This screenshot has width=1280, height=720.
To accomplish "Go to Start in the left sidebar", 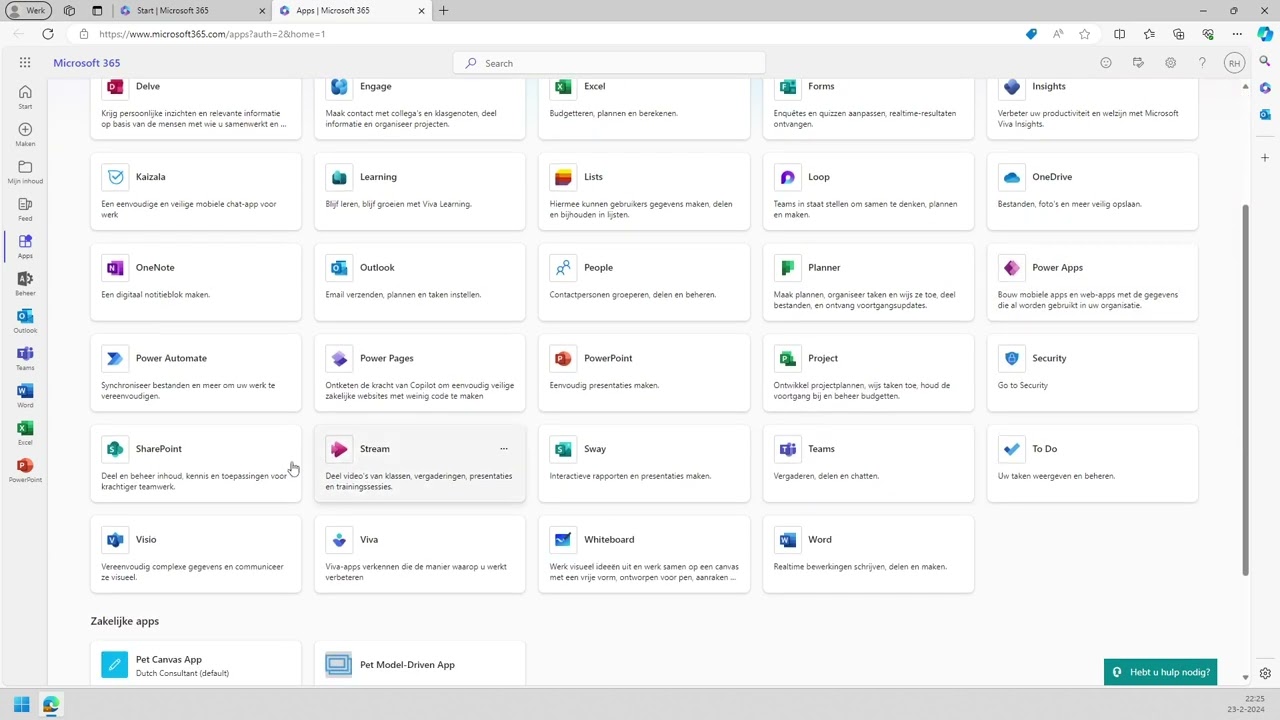I will click(x=25, y=97).
